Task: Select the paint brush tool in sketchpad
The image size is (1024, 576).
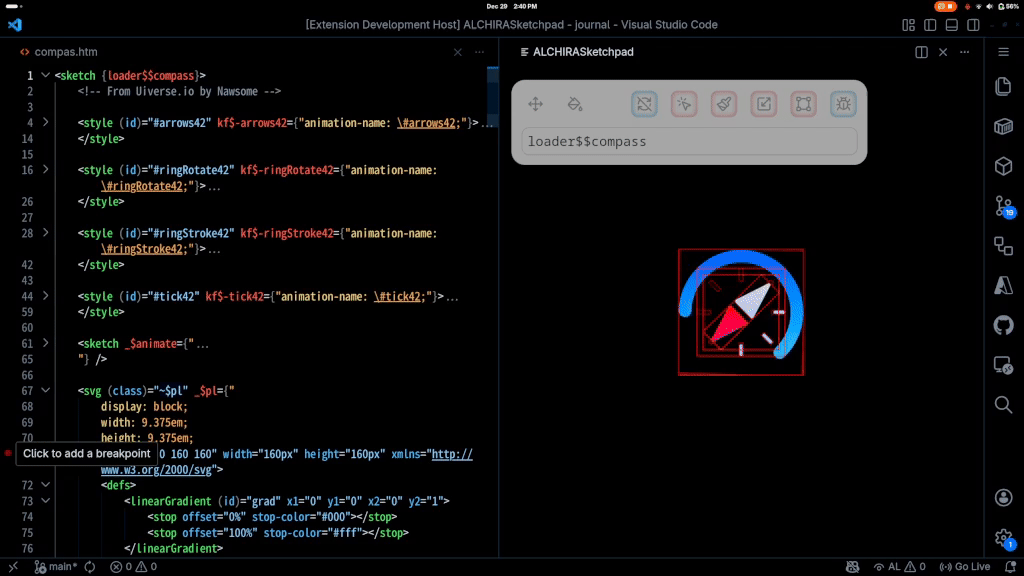Action: 724,103
